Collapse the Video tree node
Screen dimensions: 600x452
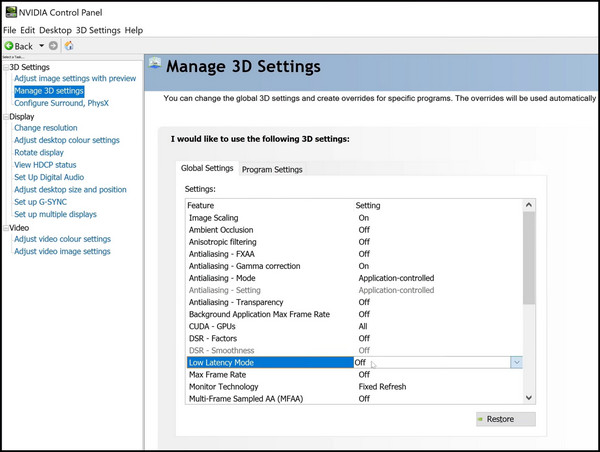click(6, 228)
